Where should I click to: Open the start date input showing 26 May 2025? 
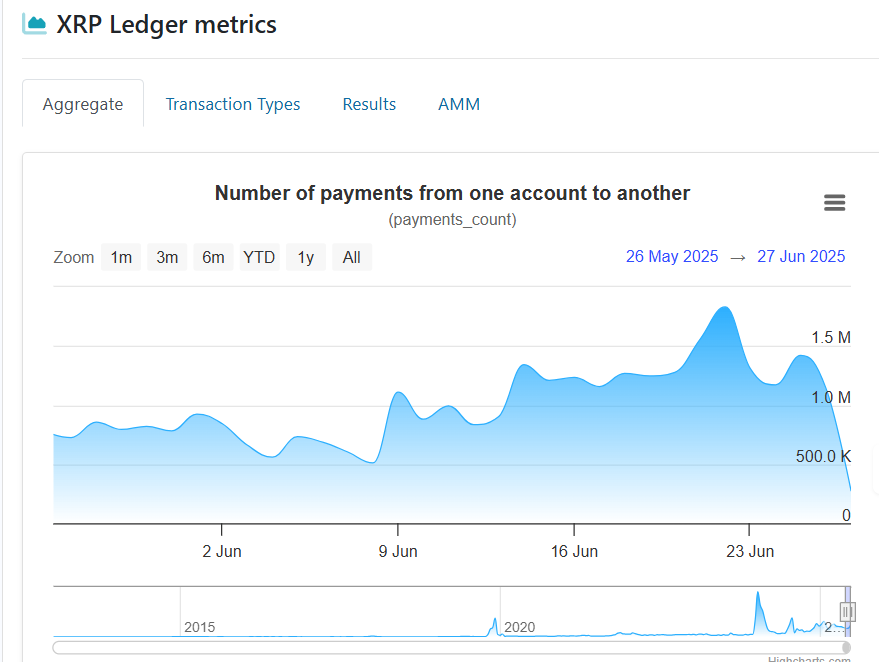tap(672, 257)
